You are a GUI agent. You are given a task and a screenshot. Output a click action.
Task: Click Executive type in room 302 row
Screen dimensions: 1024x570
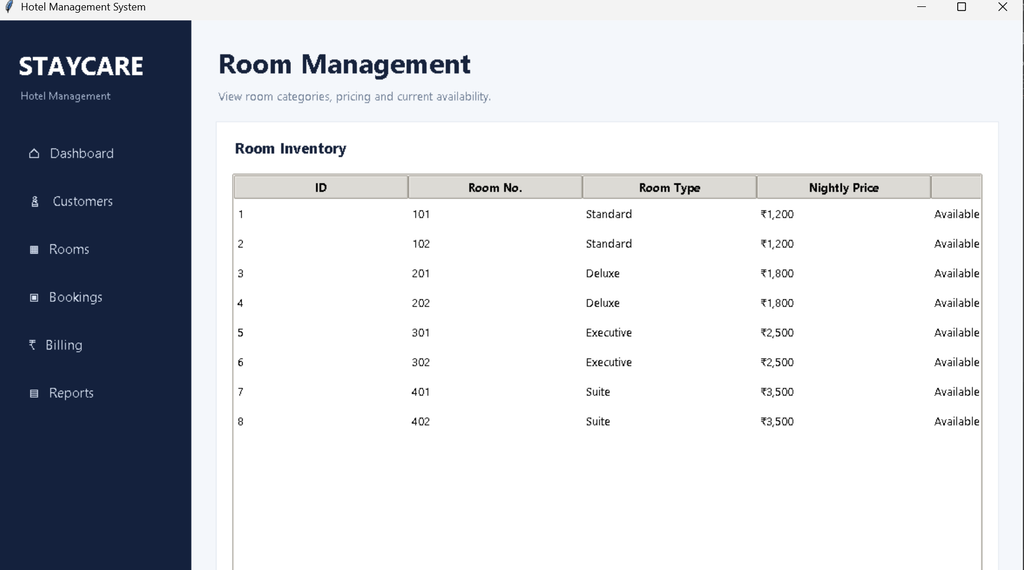[609, 362]
